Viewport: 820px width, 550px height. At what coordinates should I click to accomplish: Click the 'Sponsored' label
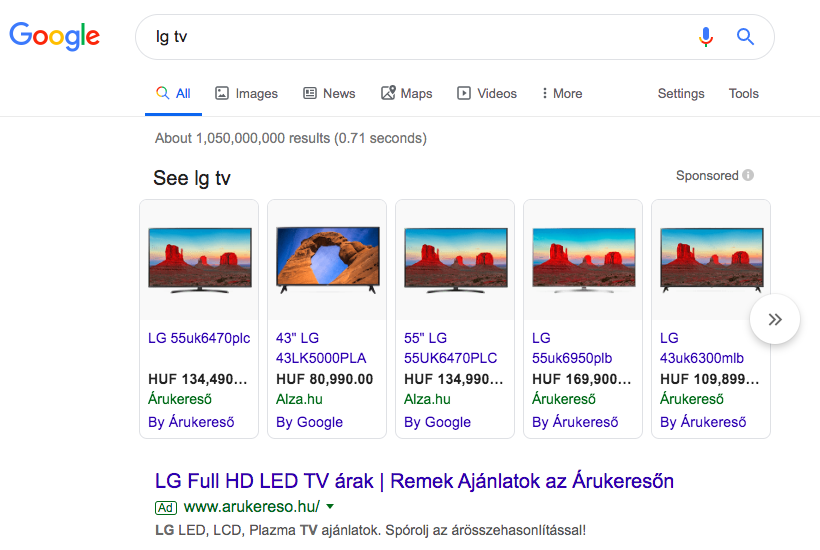click(707, 176)
